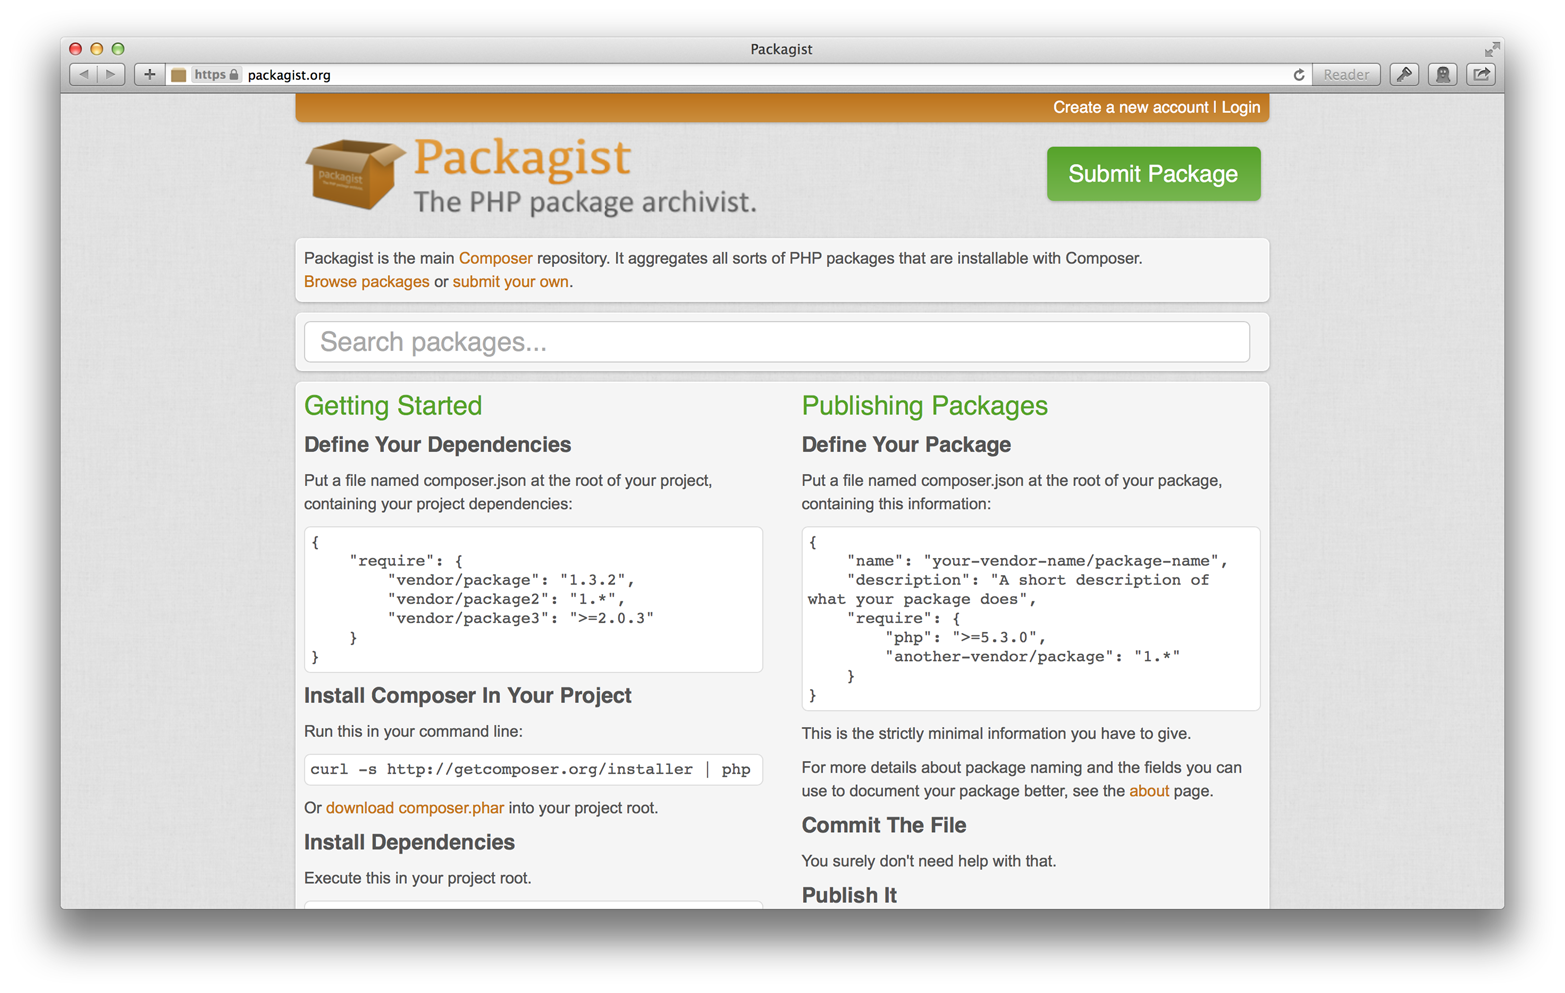The image size is (1565, 993).
Task: Click the Search packages field
Action: click(x=777, y=341)
